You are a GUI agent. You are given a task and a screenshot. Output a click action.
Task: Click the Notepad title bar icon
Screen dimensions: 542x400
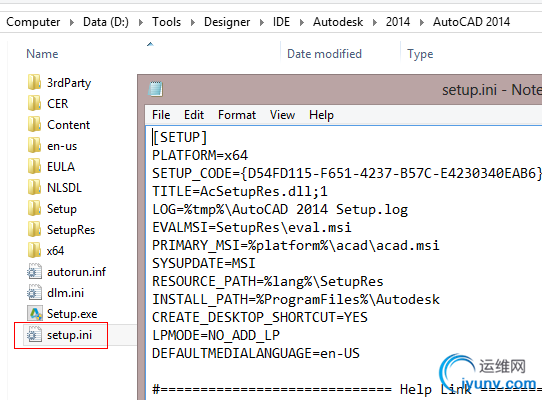(x=156, y=89)
